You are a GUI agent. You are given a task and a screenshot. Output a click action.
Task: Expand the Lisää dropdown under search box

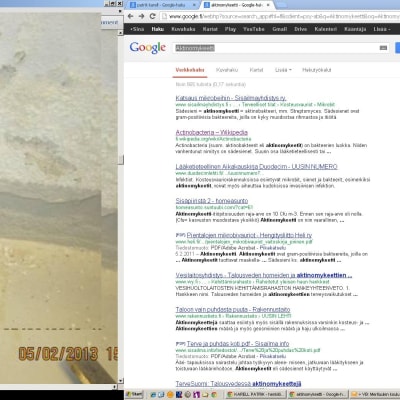tap(283, 70)
